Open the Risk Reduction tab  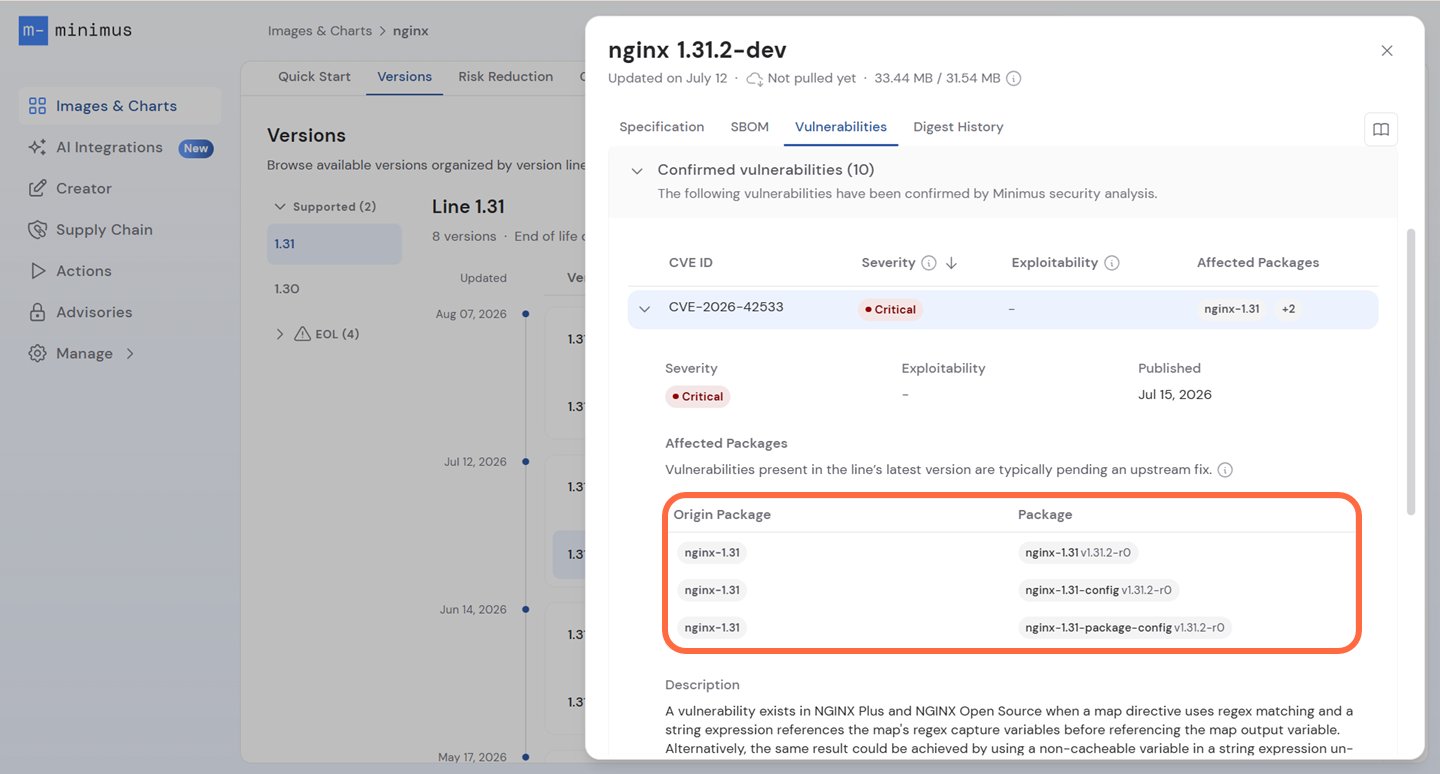pyautogui.click(x=505, y=77)
